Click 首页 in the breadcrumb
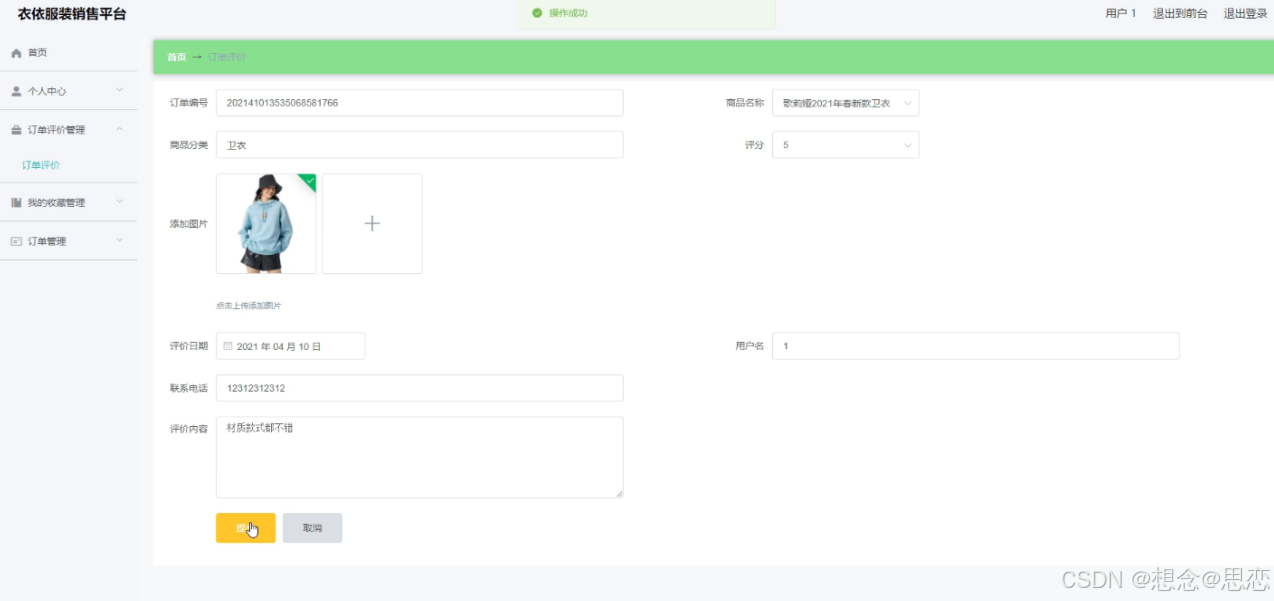This screenshot has height=601, width=1274. pyautogui.click(x=176, y=57)
